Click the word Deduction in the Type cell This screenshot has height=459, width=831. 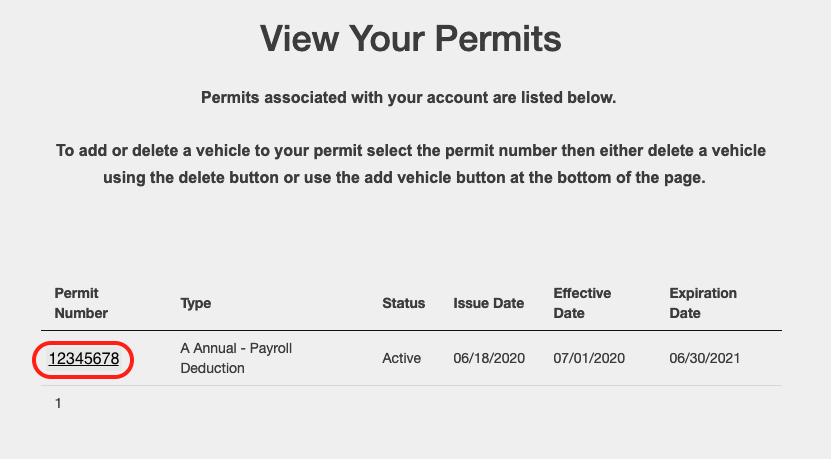[x=212, y=368]
